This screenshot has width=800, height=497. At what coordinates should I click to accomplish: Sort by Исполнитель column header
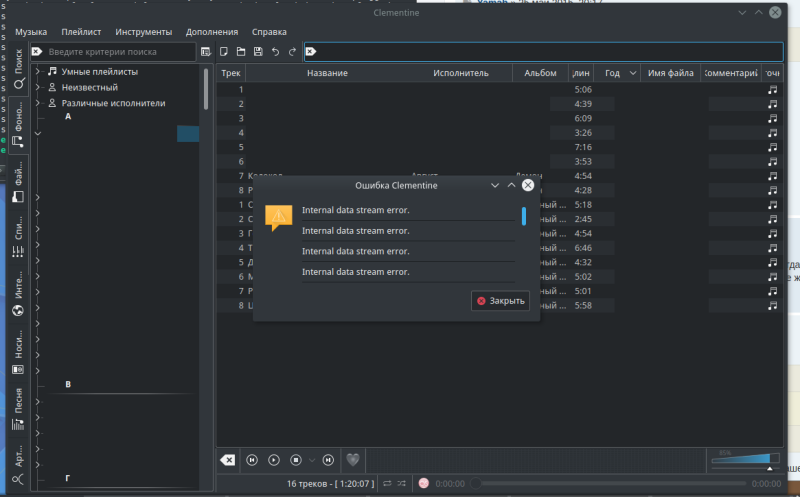pos(461,73)
